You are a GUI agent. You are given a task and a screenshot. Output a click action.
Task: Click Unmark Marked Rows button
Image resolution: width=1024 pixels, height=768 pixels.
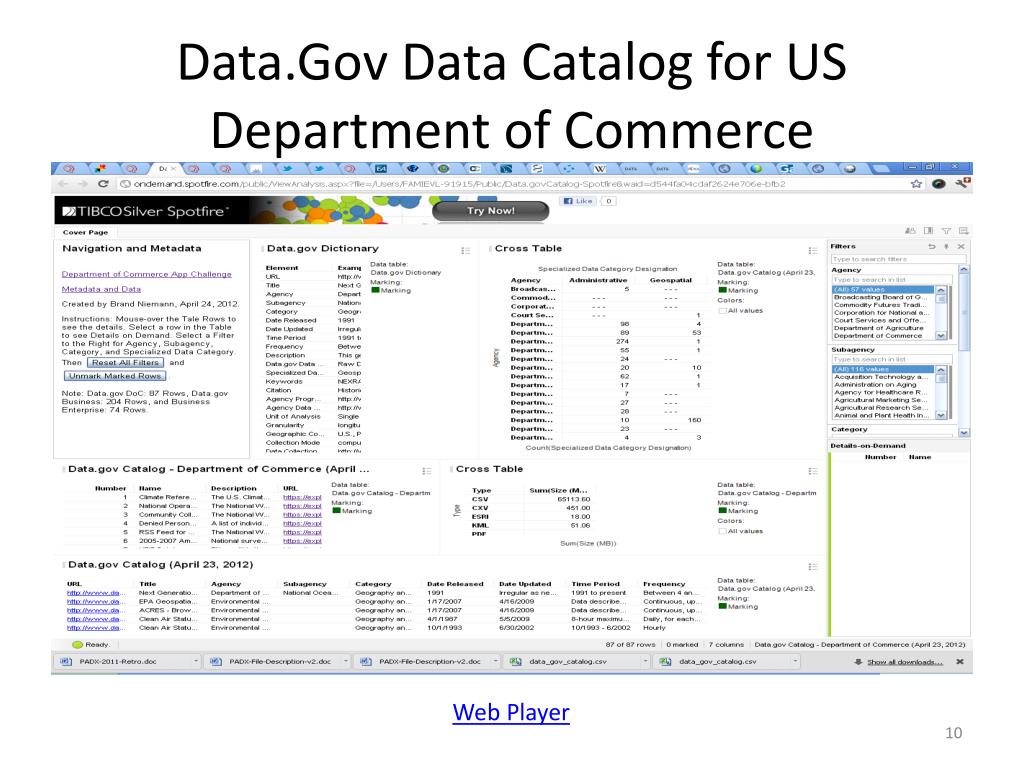[x=115, y=376]
